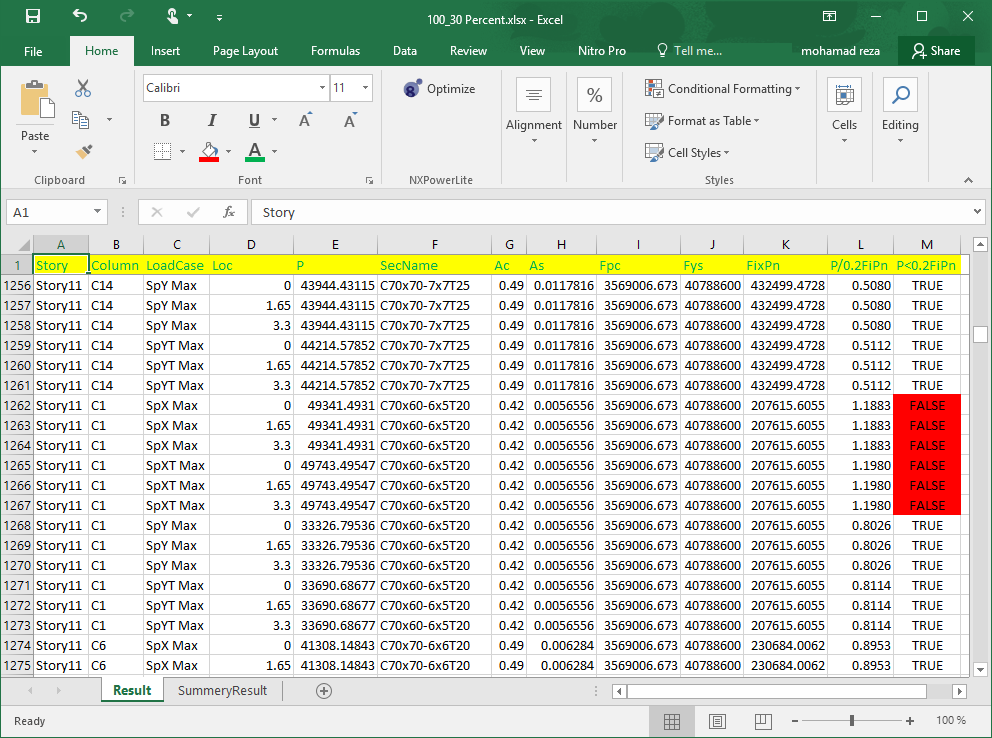Add a new sheet with plus icon
This screenshot has width=992, height=738.
323,690
